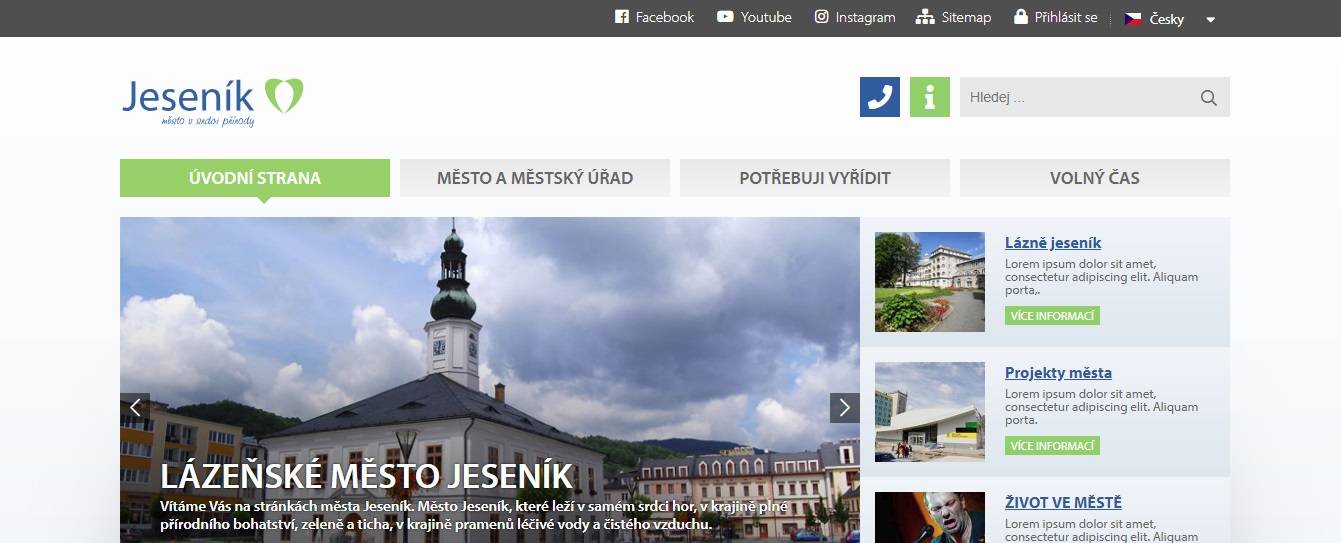
Task: Click the Facebook icon in top bar
Action: 621,17
